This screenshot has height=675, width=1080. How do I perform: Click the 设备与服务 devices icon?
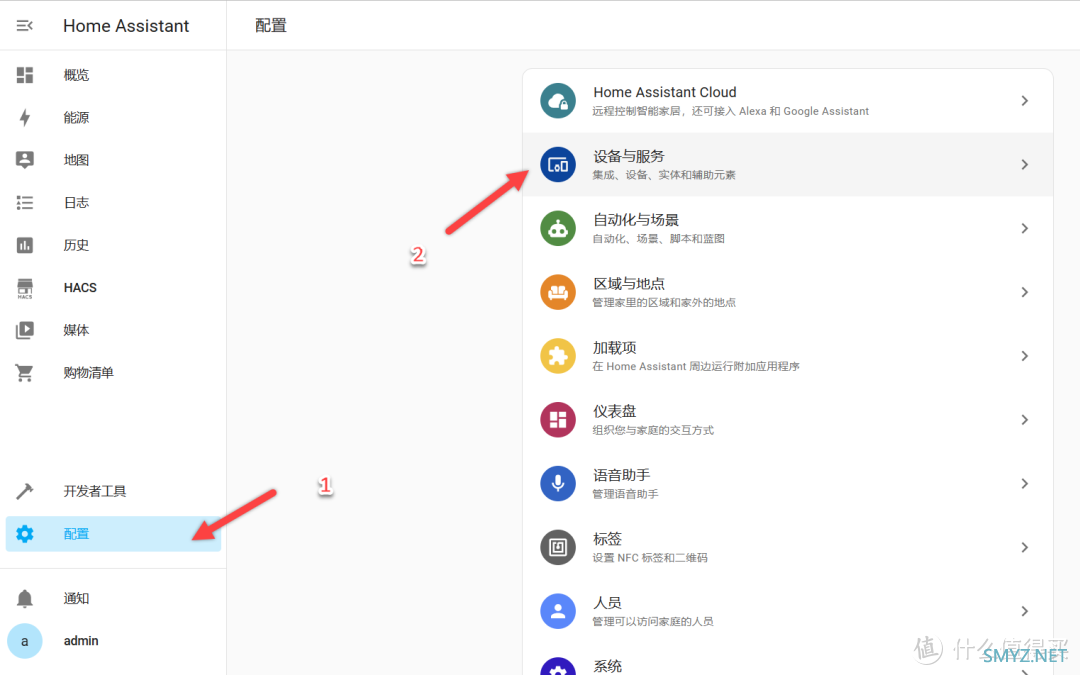click(x=558, y=165)
